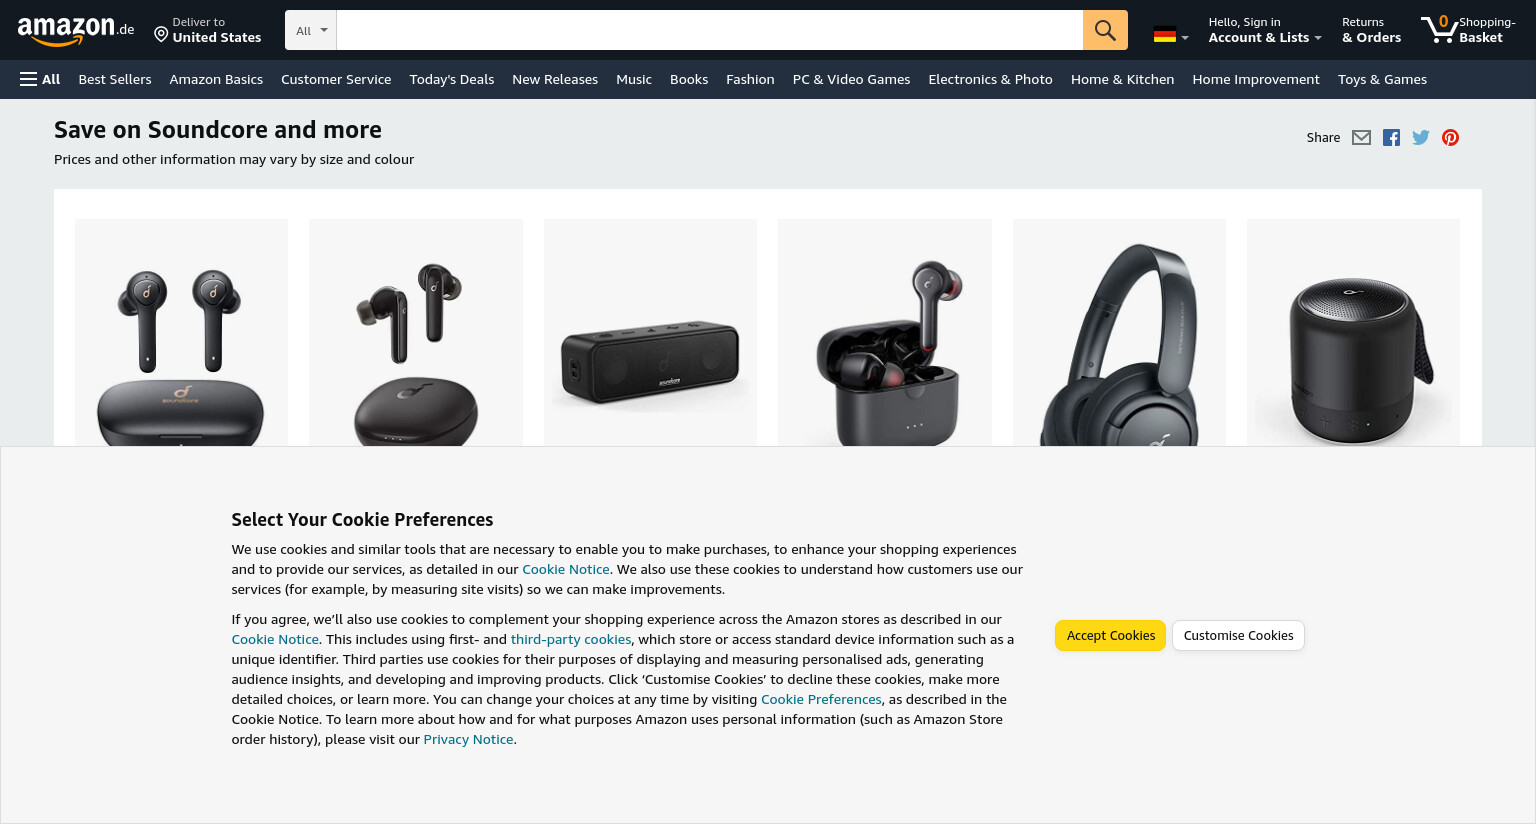The width and height of the screenshot is (1536, 824).
Task: Select Best Sellers in navigation
Action: pyautogui.click(x=115, y=79)
